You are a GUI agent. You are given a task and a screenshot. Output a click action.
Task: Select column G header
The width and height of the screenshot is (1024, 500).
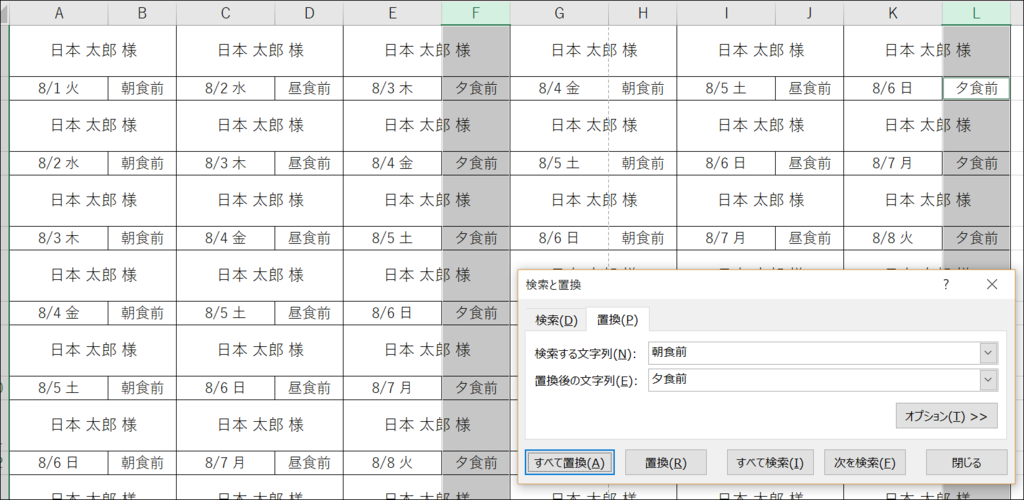559,13
